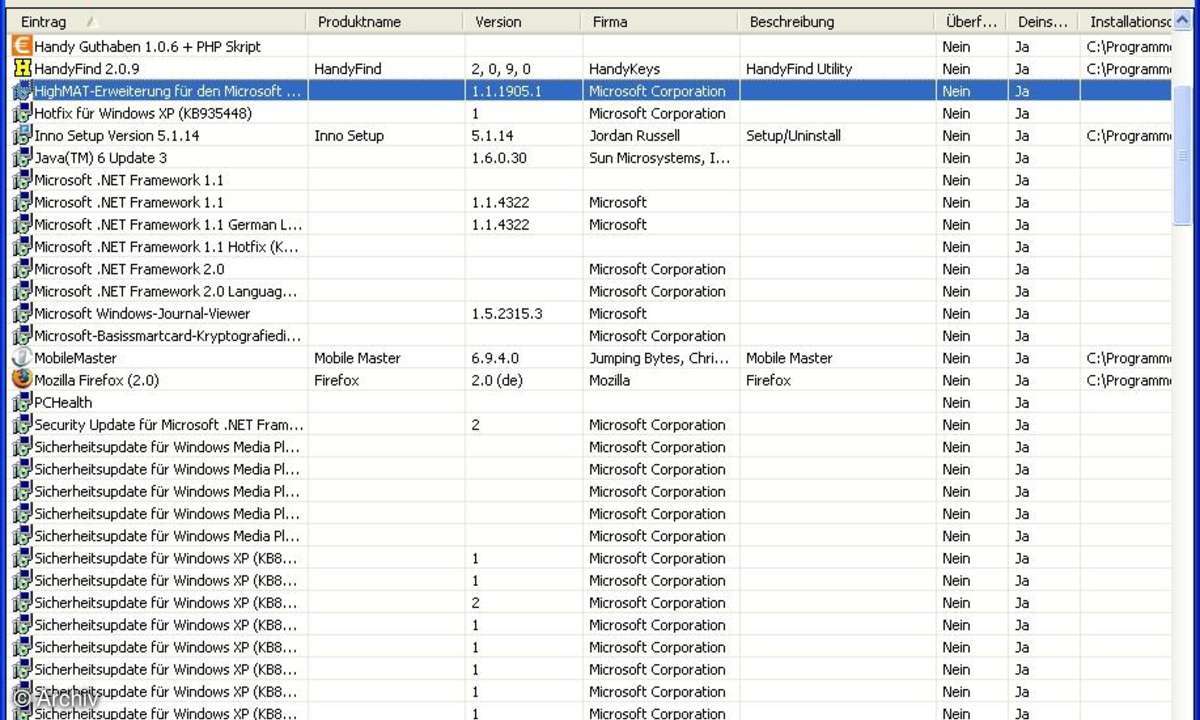This screenshot has width=1200, height=720.
Task: Click the Jumping Bytes, Chri... company cell
Action: pyautogui.click(x=659, y=358)
